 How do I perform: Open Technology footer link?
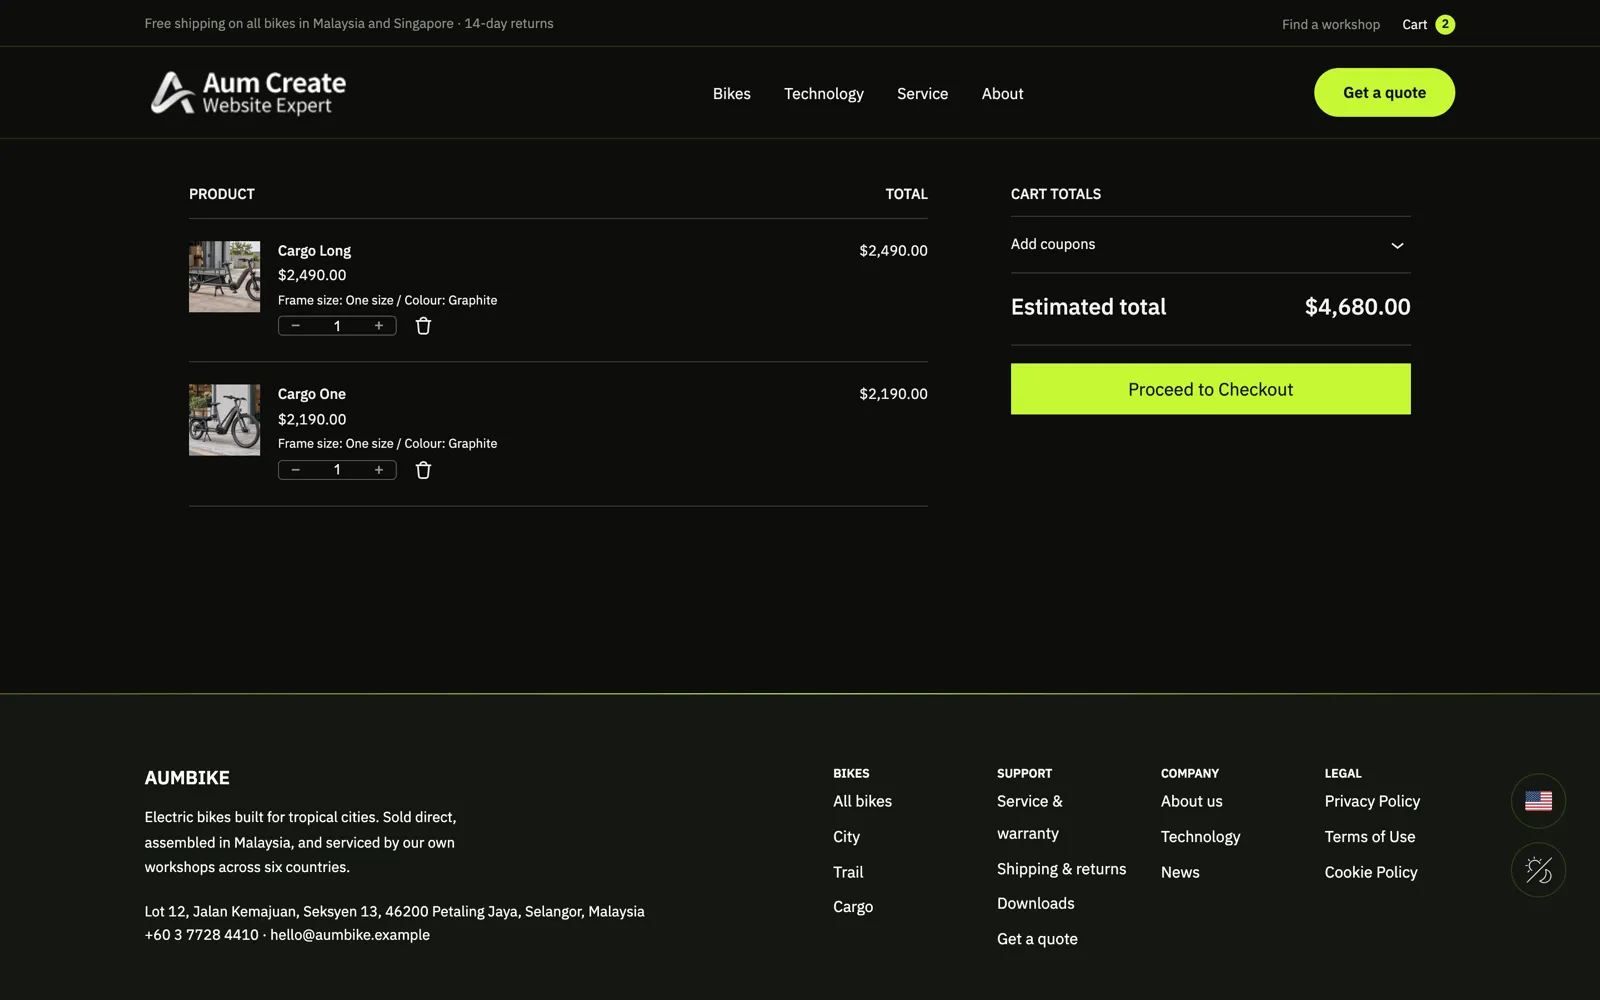tap(1200, 837)
